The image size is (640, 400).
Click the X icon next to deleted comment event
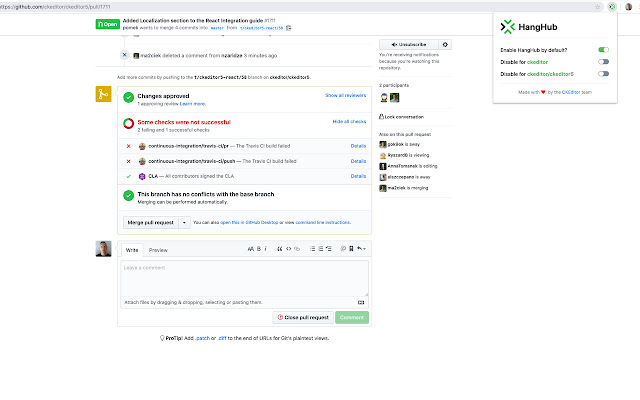click(125, 55)
